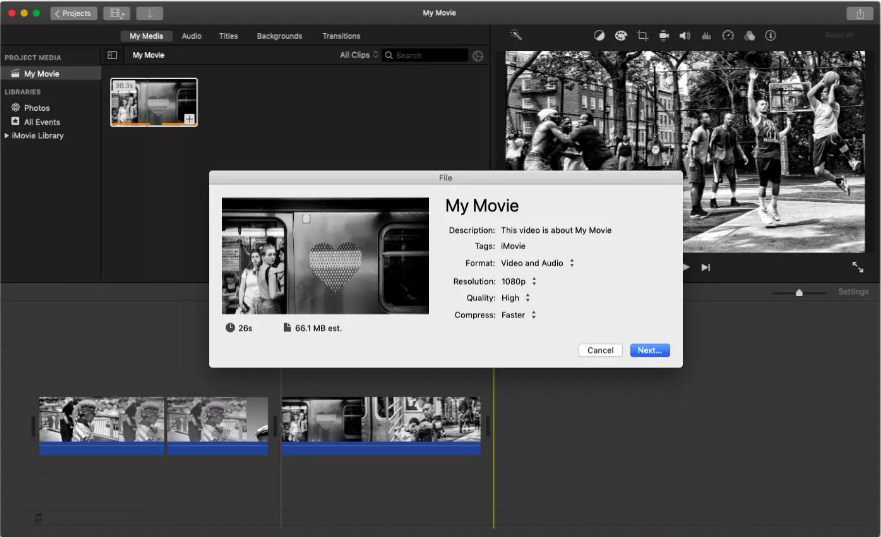
Task: Skip to next clip in viewer
Action: [x=706, y=267]
